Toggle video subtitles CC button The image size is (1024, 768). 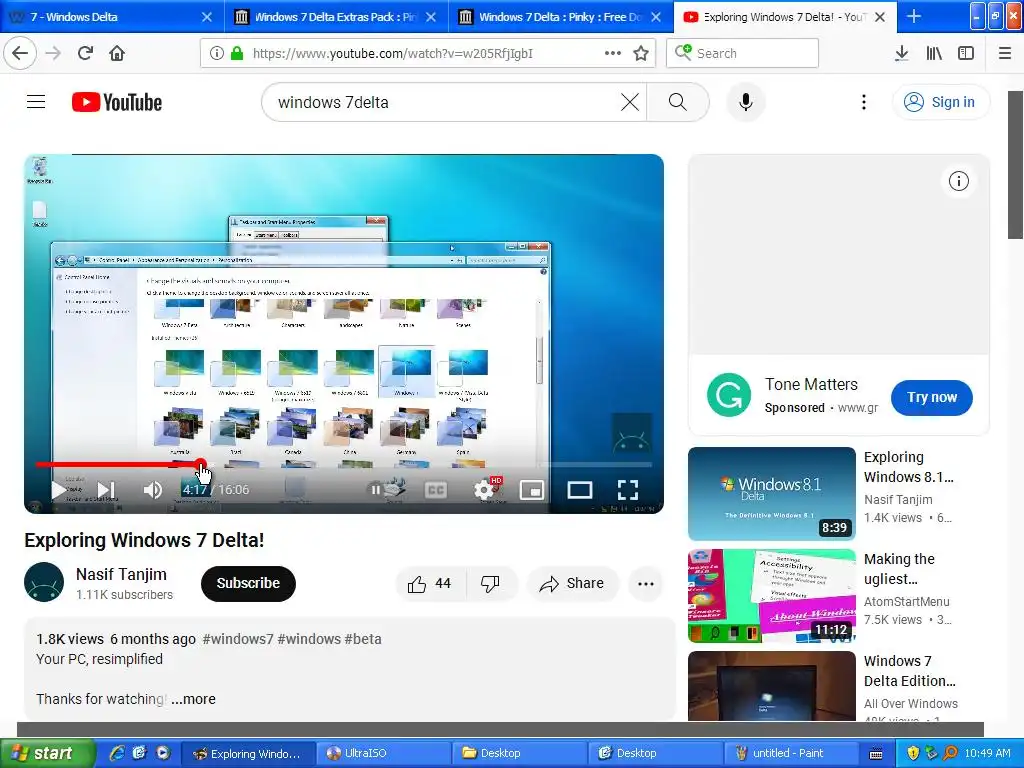coord(436,490)
